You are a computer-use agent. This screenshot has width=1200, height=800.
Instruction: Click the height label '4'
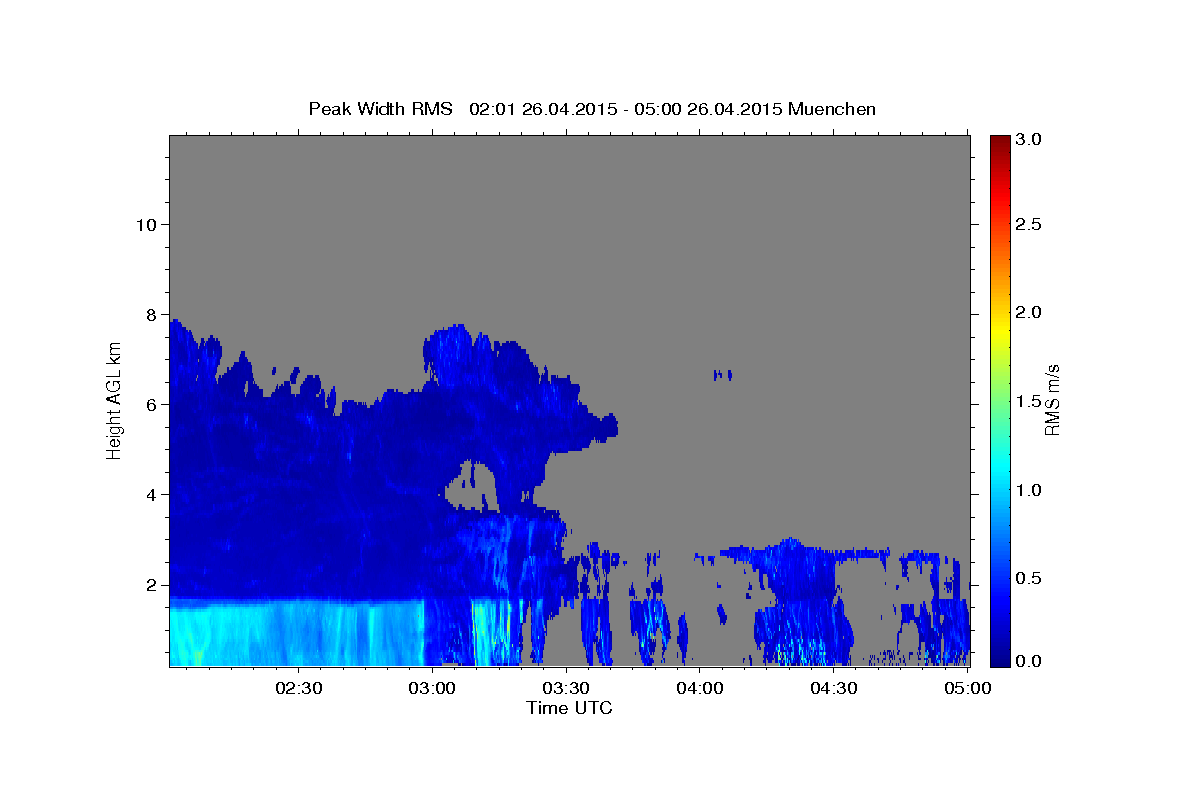pos(149,495)
